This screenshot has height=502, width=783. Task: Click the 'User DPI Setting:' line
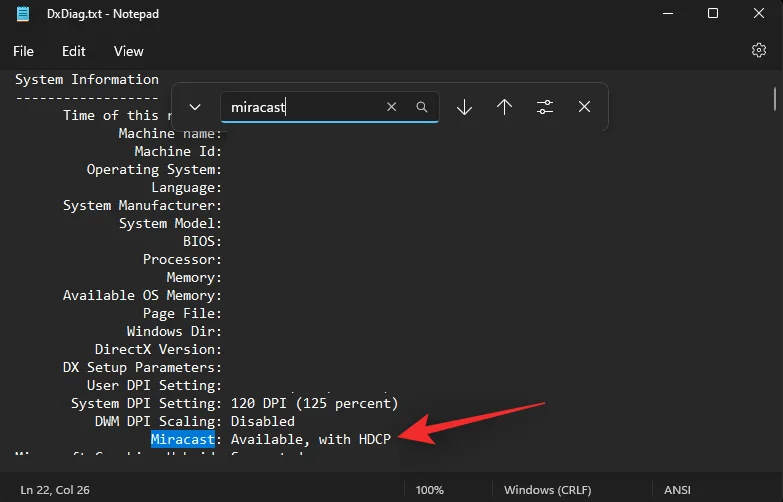coord(154,385)
